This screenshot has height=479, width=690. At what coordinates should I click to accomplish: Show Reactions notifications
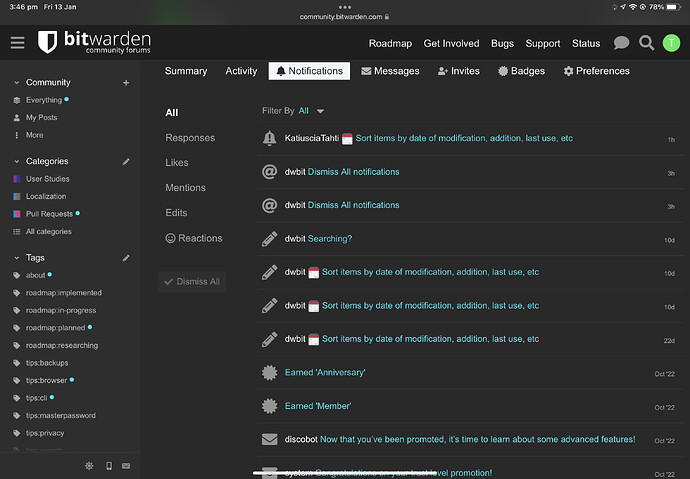(x=194, y=238)
